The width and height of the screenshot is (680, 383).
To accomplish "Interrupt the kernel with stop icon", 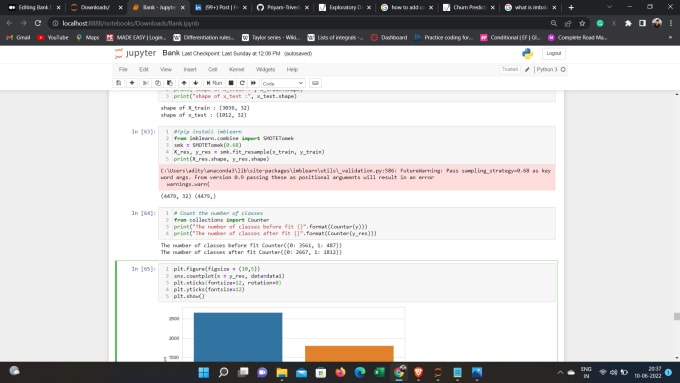I will tap(231, 83).
